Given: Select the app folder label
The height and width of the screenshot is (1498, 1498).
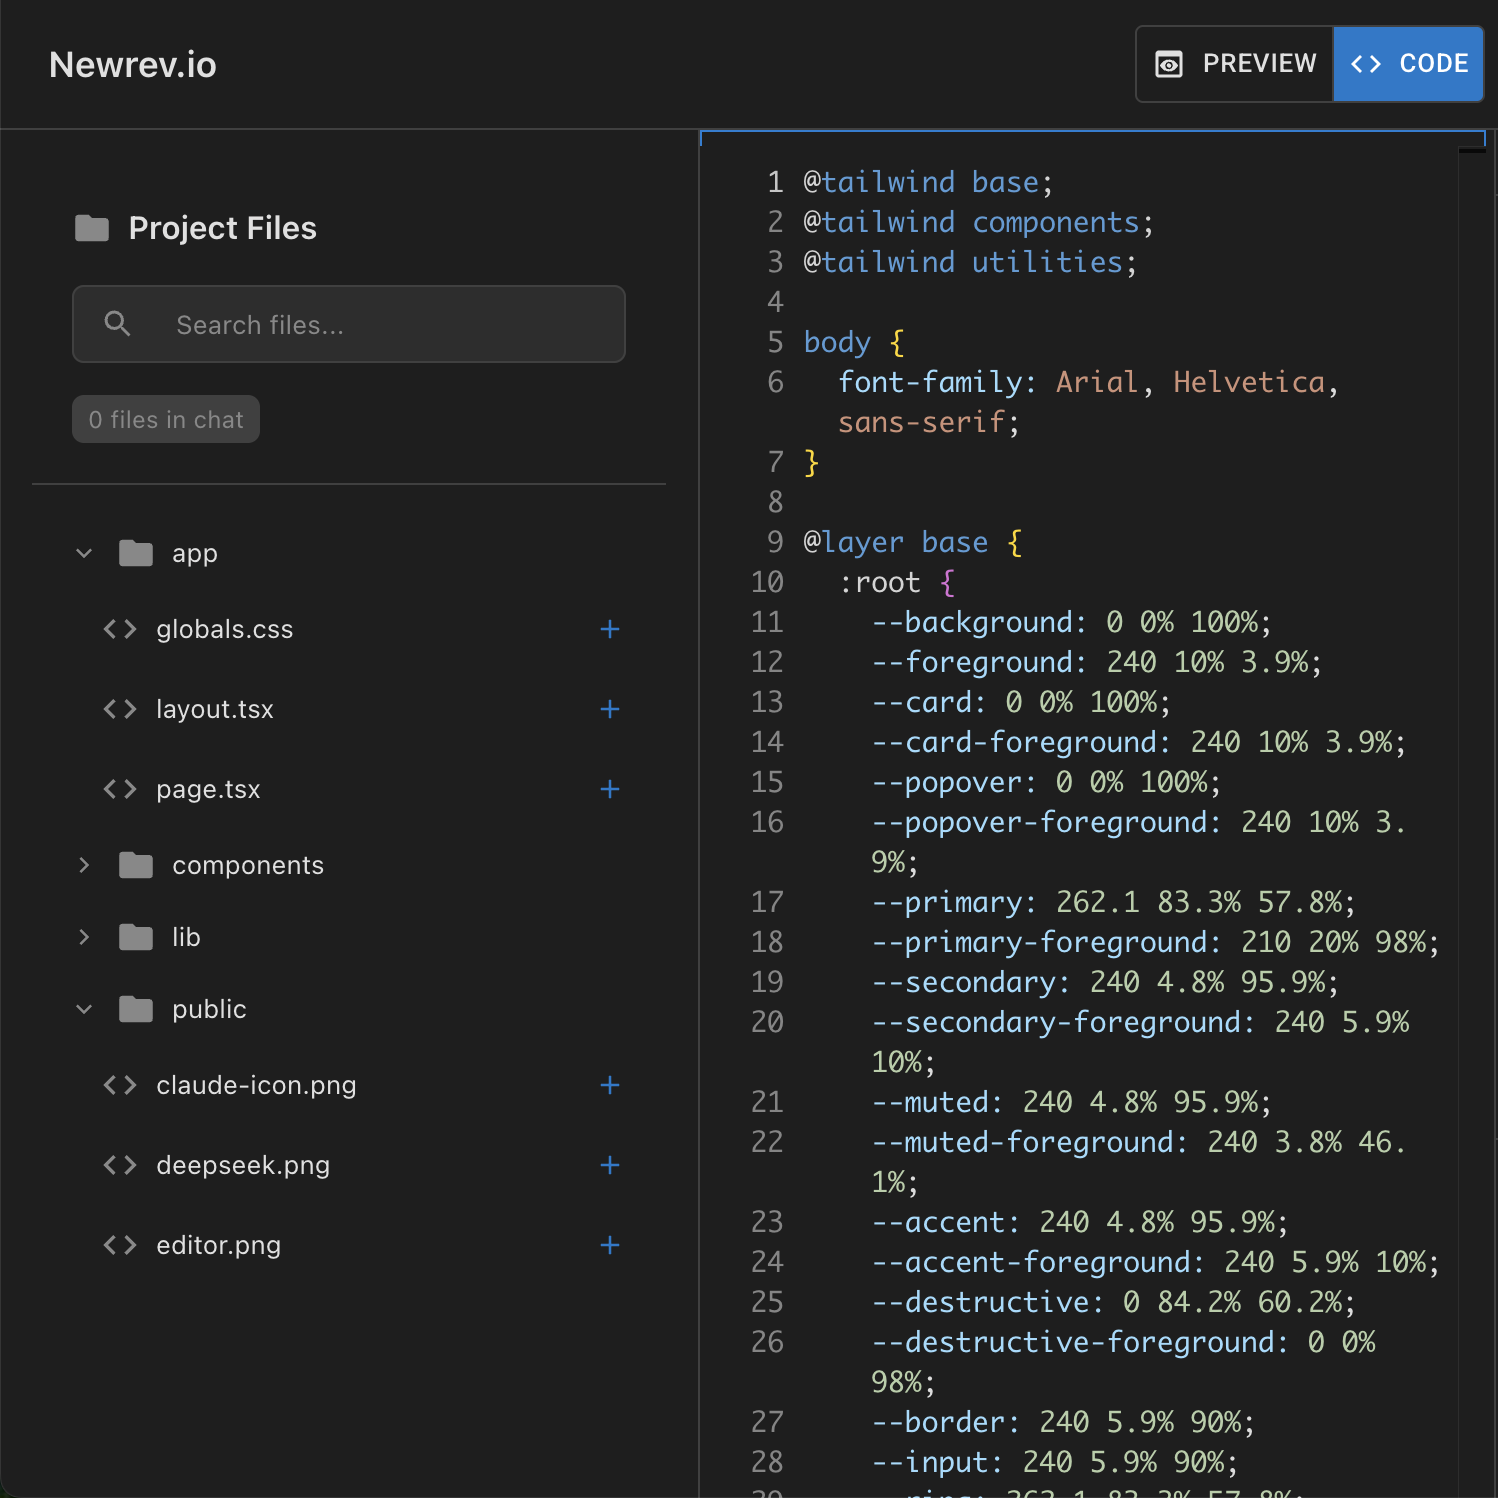Looking at the screenshot, I should point(195,553).
